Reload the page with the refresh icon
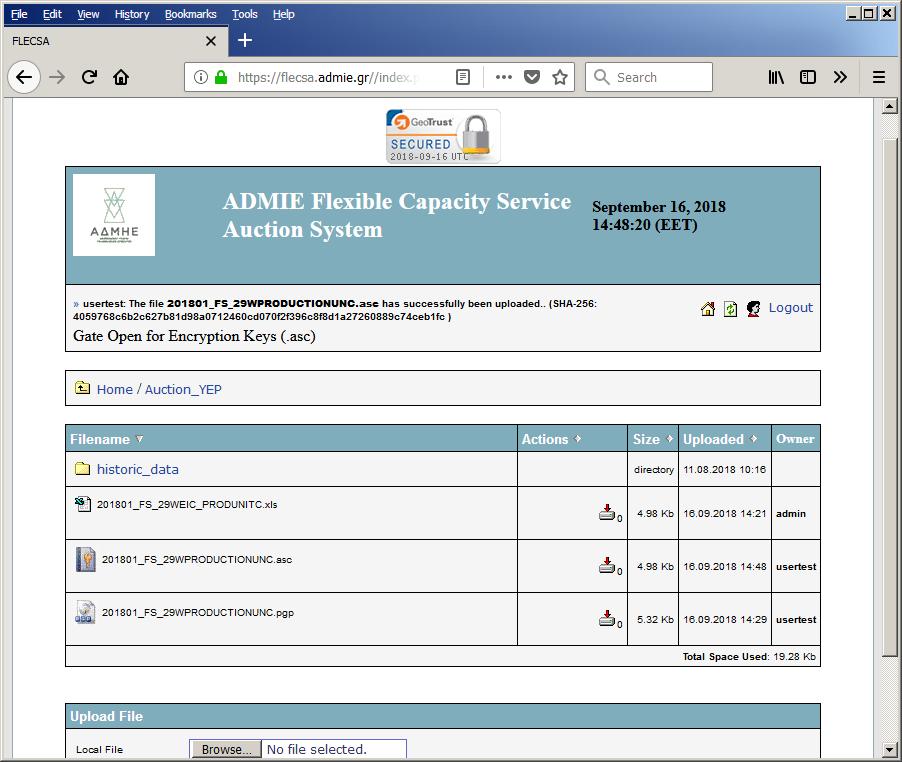This screenshot has height=762, width=902. coord(89,77)
